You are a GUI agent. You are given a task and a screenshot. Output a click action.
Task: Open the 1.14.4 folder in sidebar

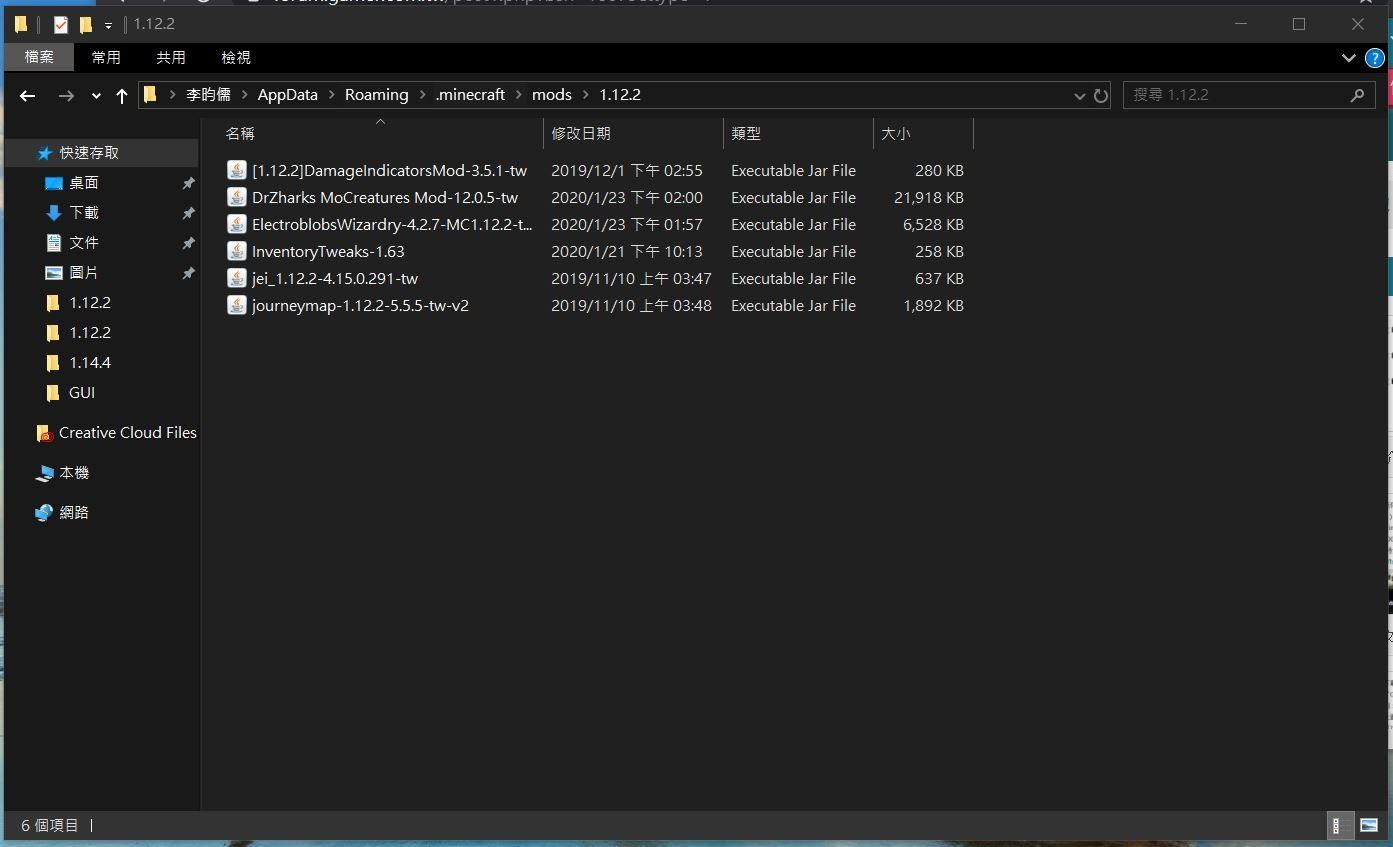[90, 363]
